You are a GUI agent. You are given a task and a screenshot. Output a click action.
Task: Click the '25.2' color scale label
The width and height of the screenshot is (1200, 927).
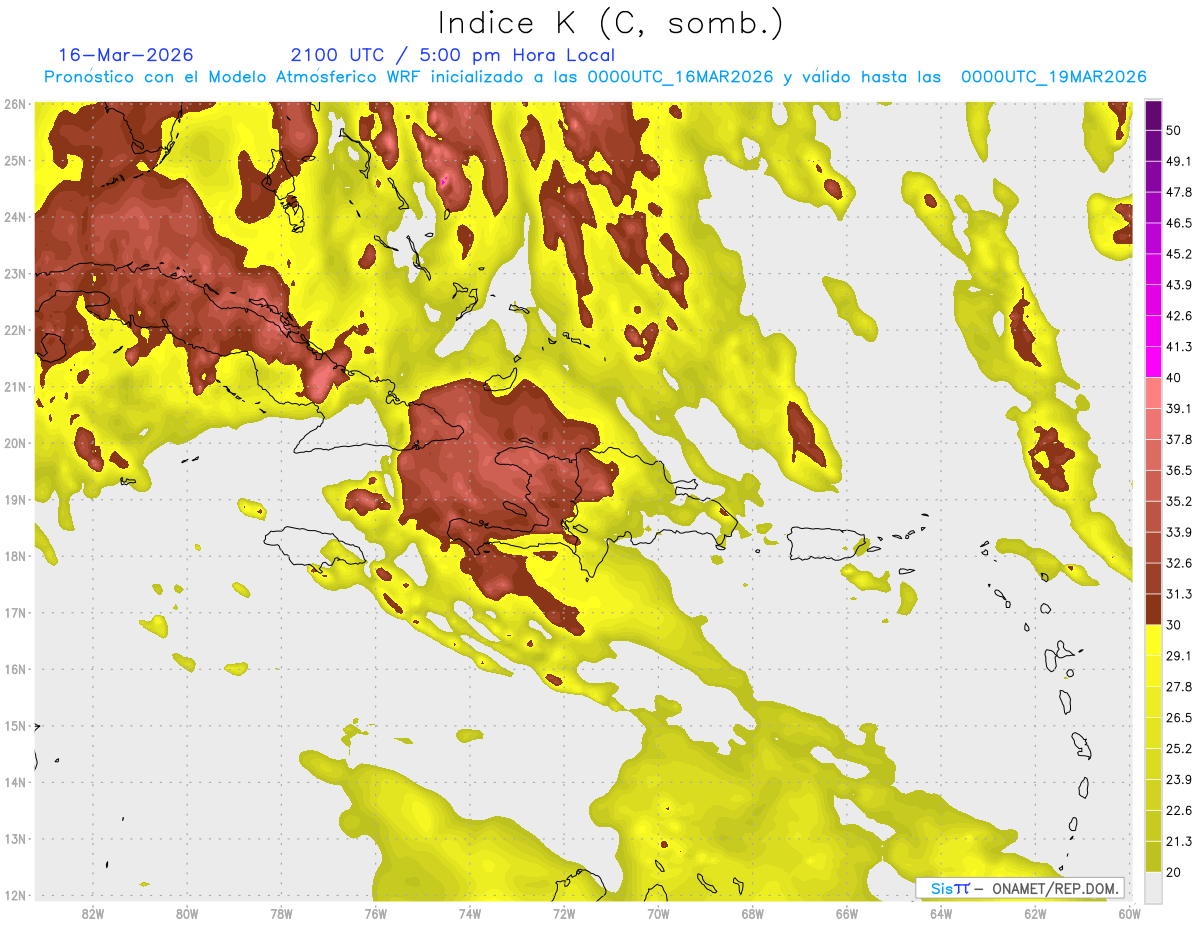click(x=1179, y=749)
